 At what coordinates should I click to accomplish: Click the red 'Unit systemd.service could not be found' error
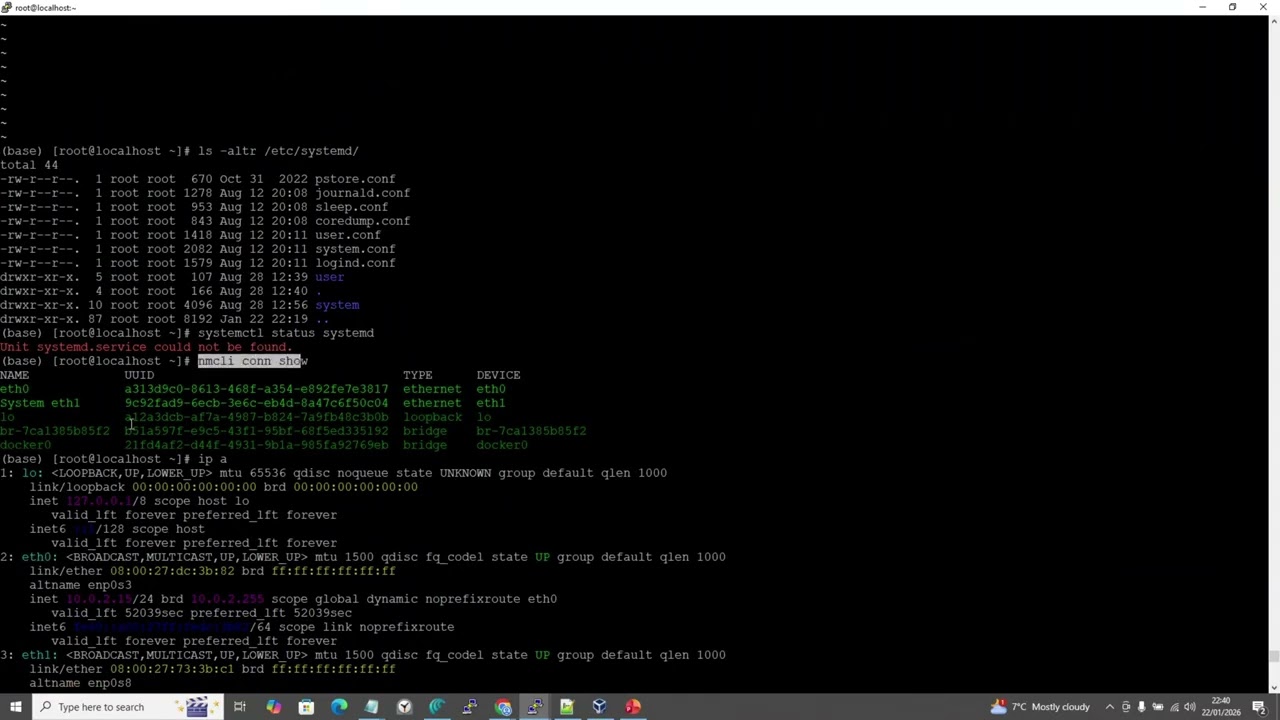coord(146,347)
